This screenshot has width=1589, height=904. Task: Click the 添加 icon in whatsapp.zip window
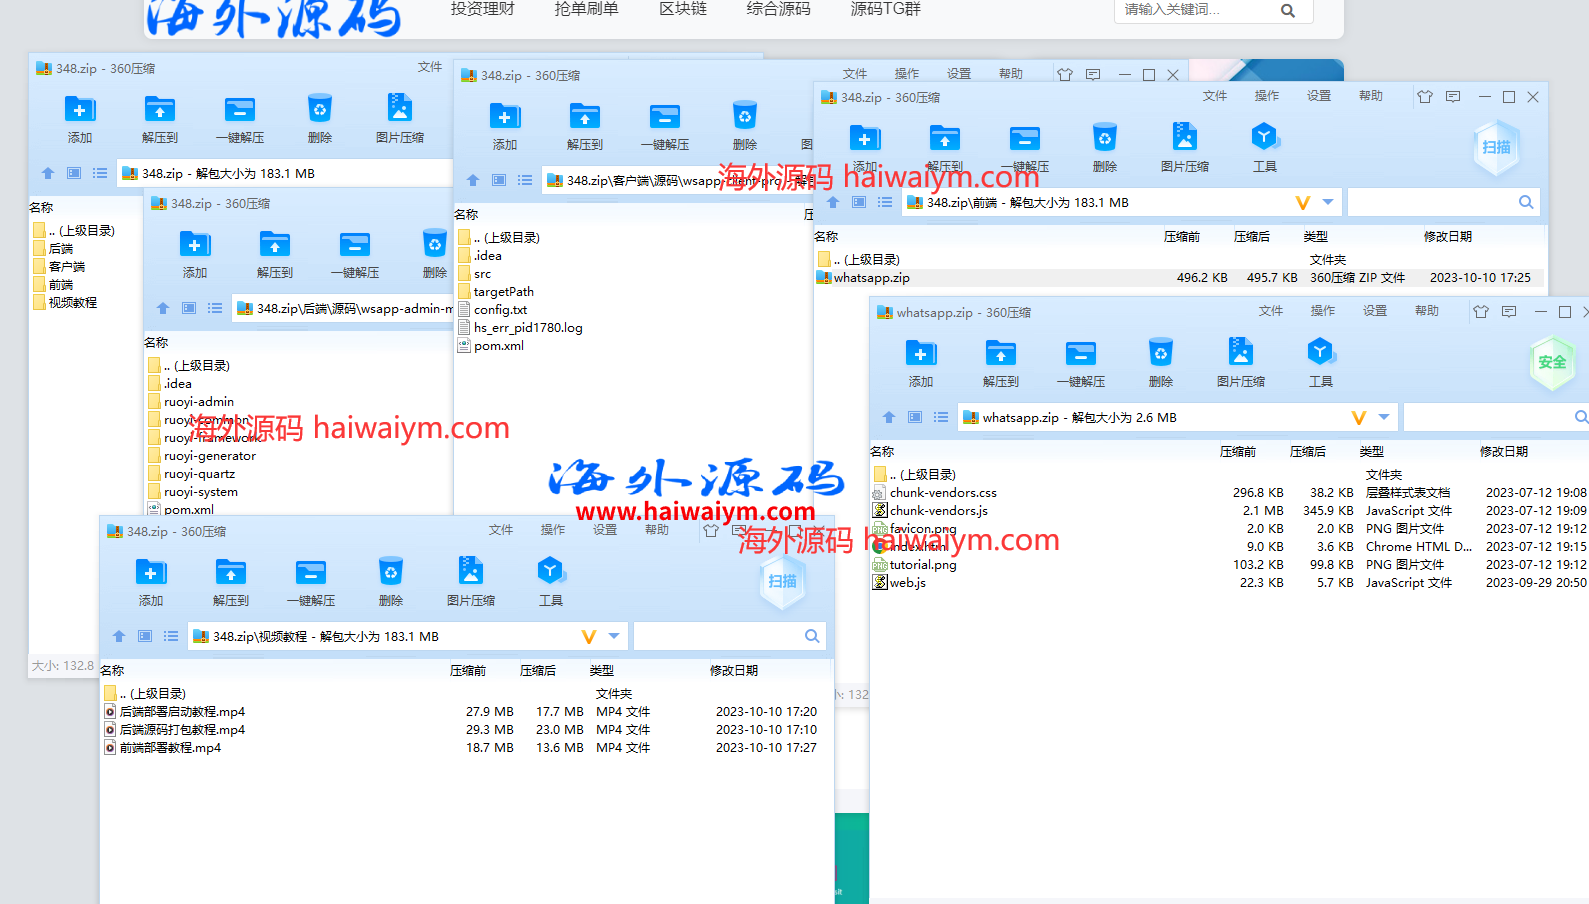click(921, 362)
